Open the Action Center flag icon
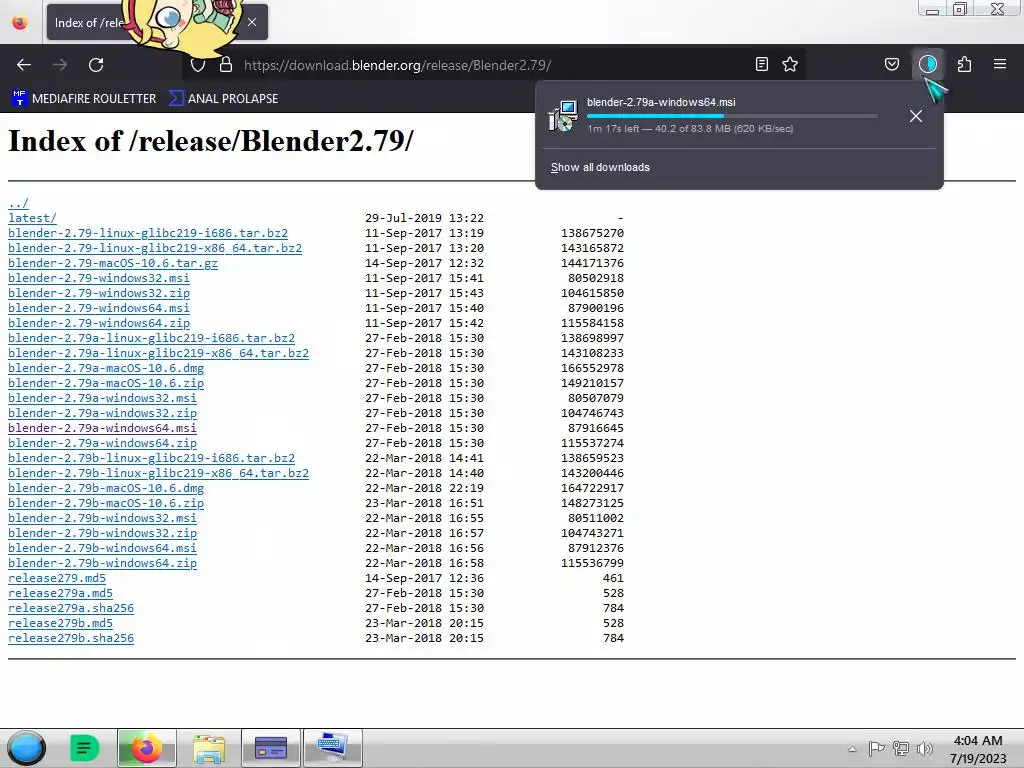 click(876, 749)
